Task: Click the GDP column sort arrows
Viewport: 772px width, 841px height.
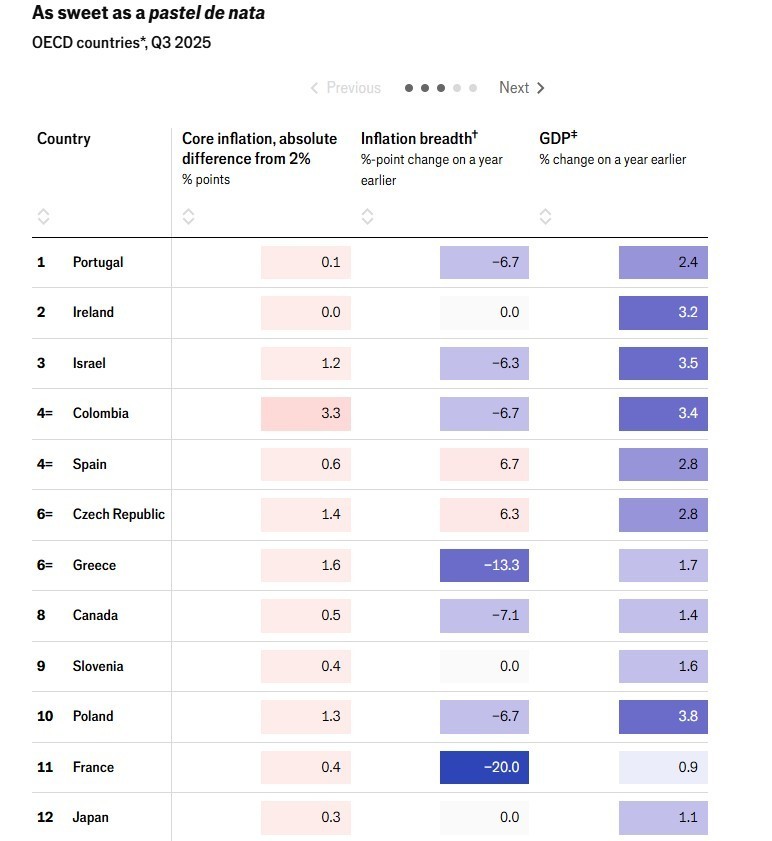Action: pyautogui.click(x=545, y=216)
